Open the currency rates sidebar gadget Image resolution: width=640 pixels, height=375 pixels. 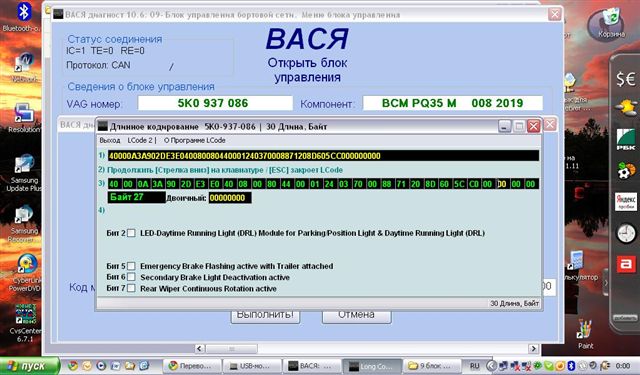click(626, 78)
